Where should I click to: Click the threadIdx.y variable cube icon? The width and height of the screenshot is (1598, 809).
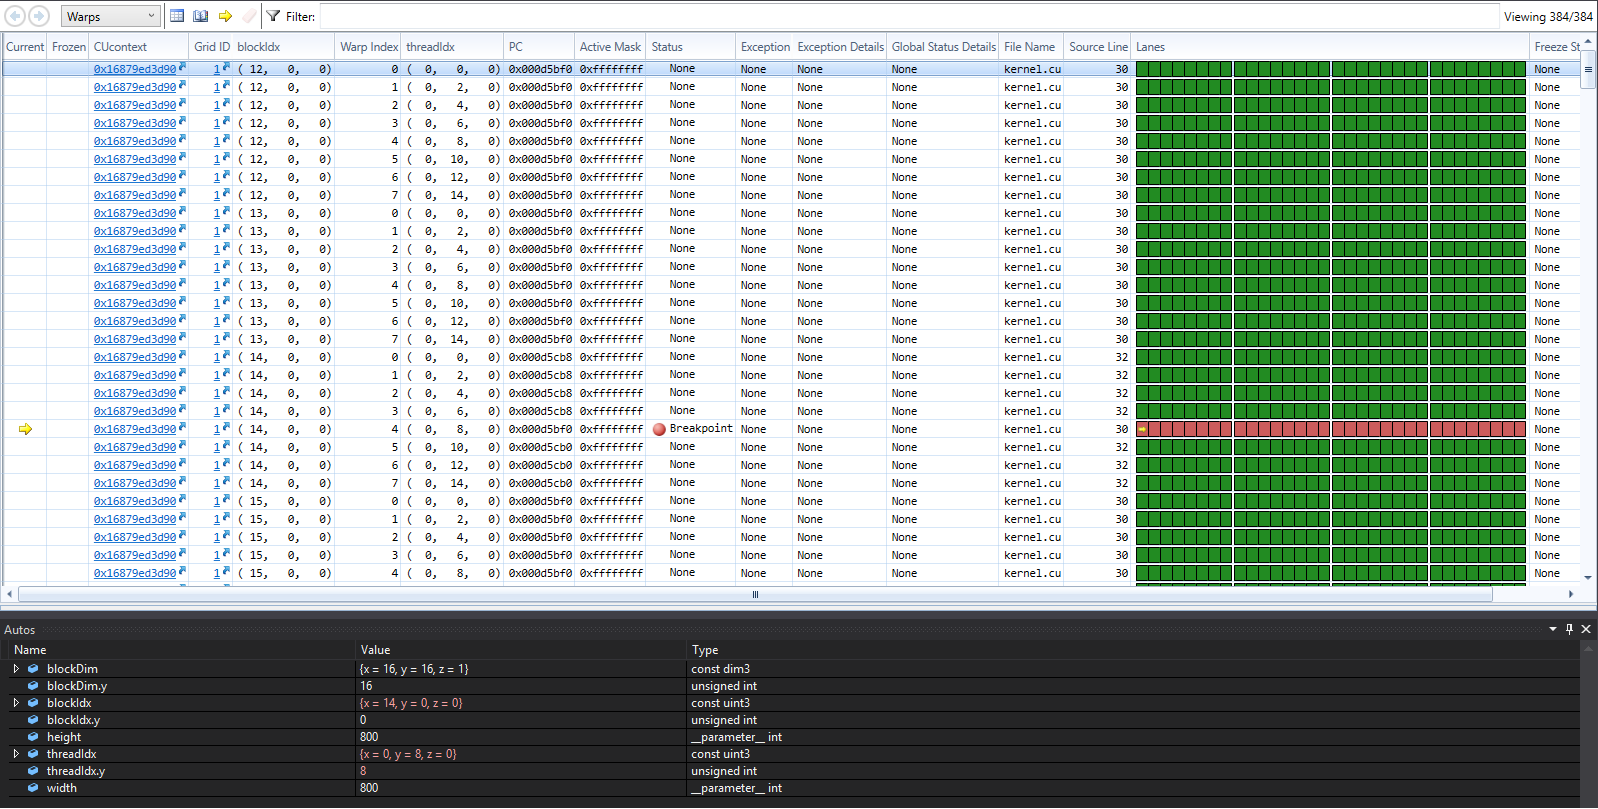point(33,771)
